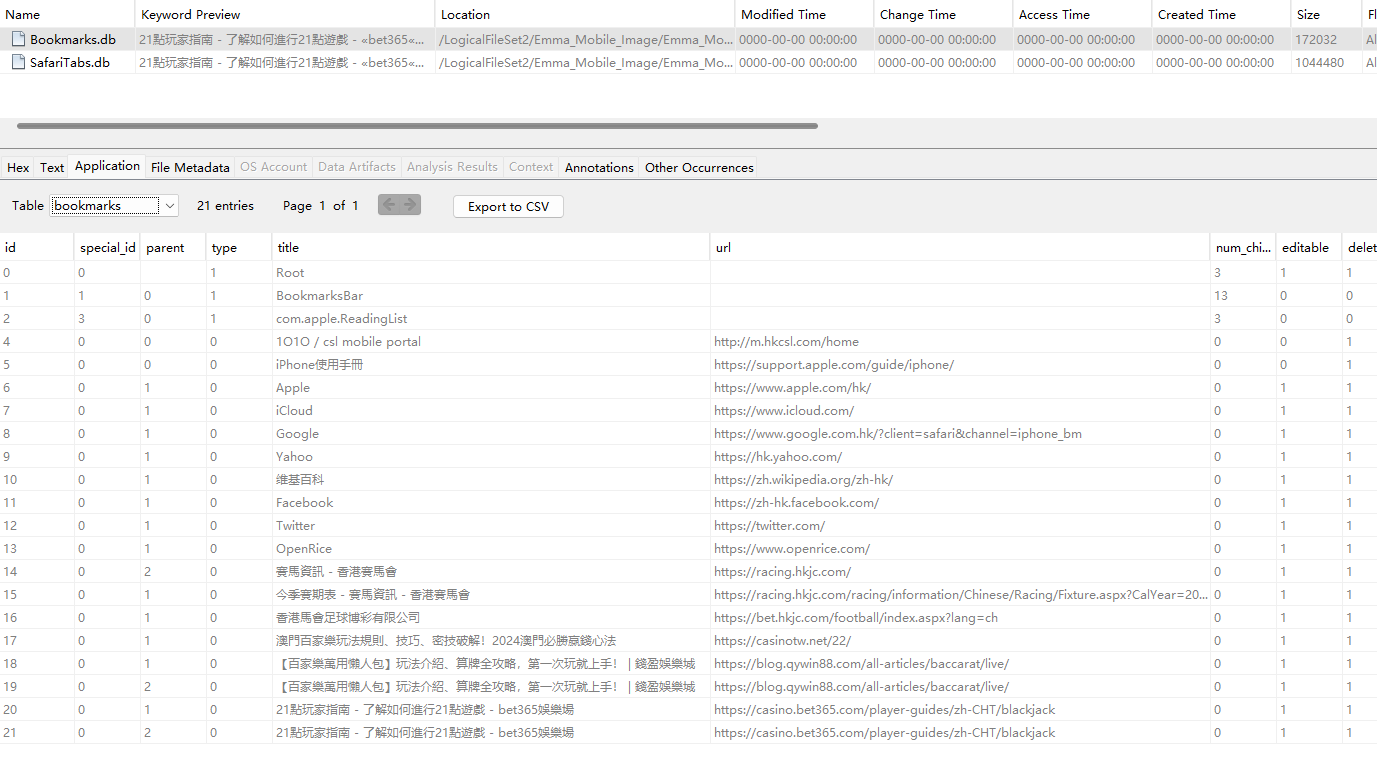Open the Annotations tab
The image size is (1377, 763).
pos(599,167)
